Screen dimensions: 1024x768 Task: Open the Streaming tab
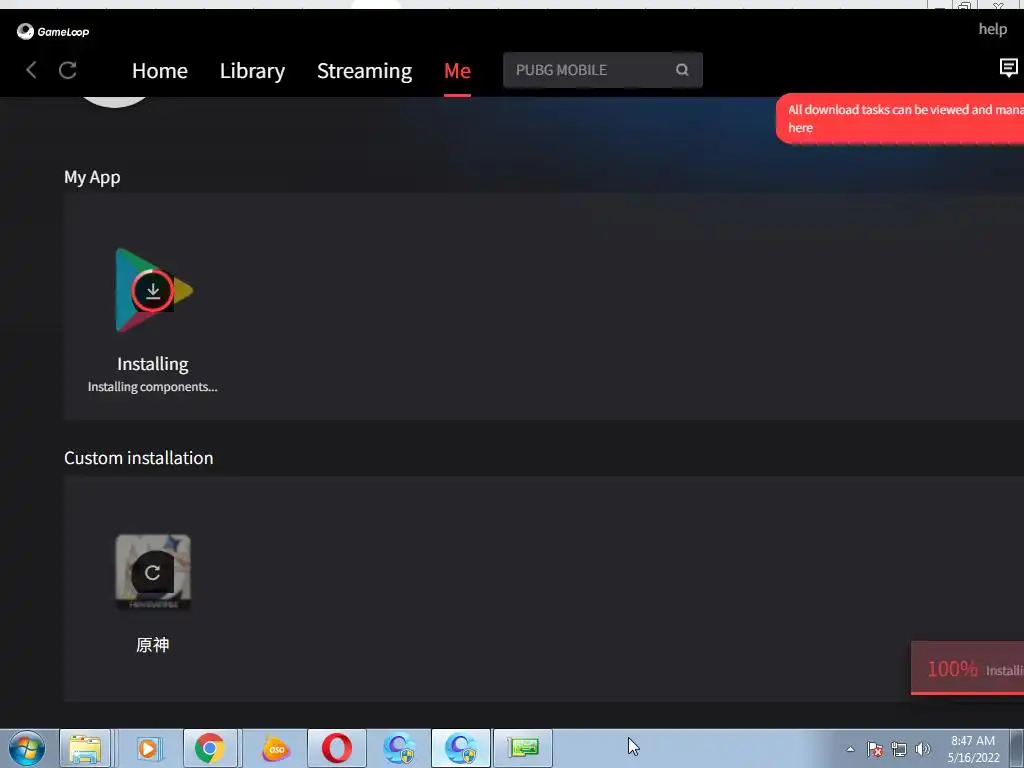[364, 71]
